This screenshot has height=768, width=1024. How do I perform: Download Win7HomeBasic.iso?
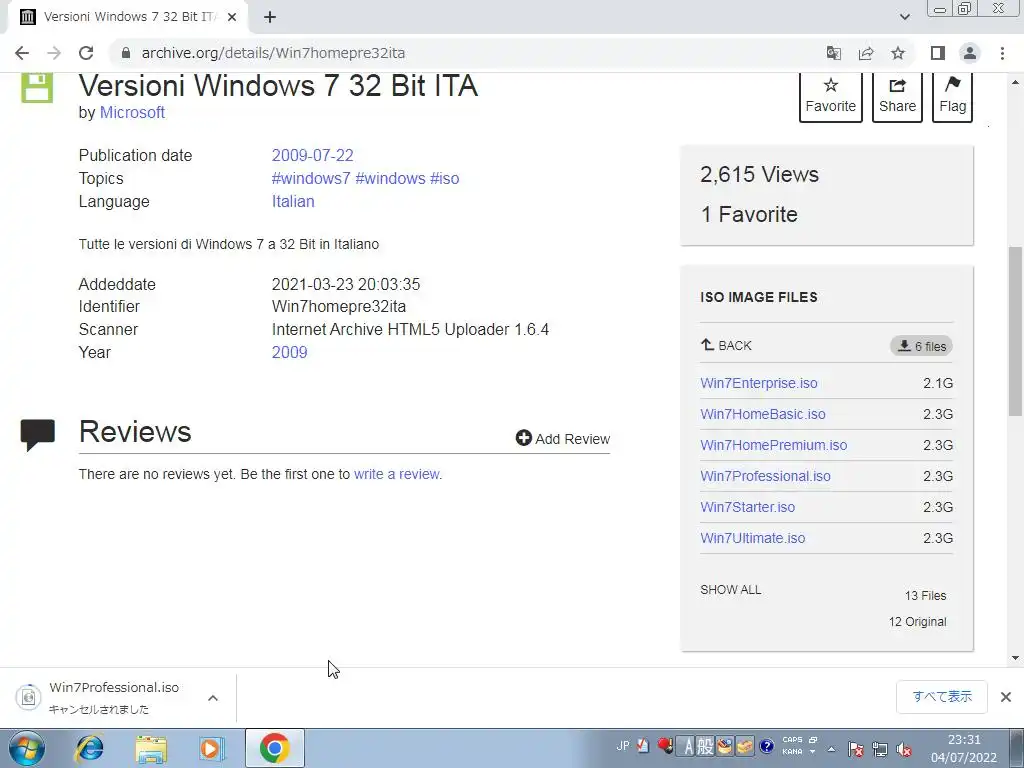tap(763, 414)
